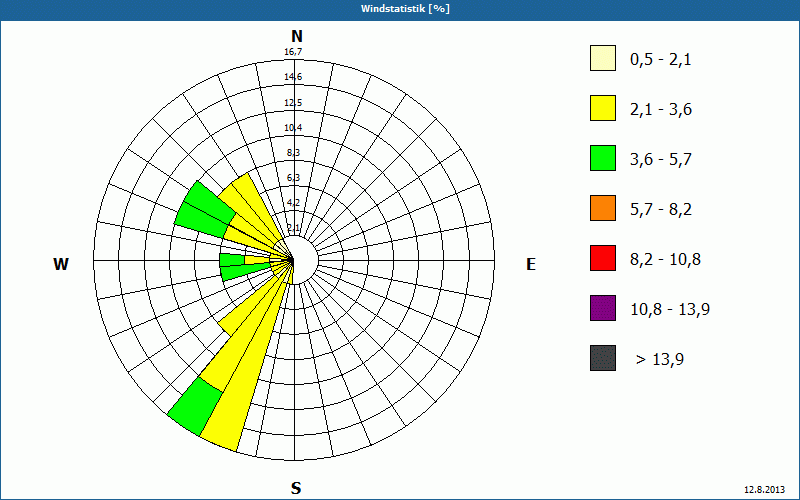This screenshot has width=800, height=500.
Task: Click the W compass label
Action: 61,264
